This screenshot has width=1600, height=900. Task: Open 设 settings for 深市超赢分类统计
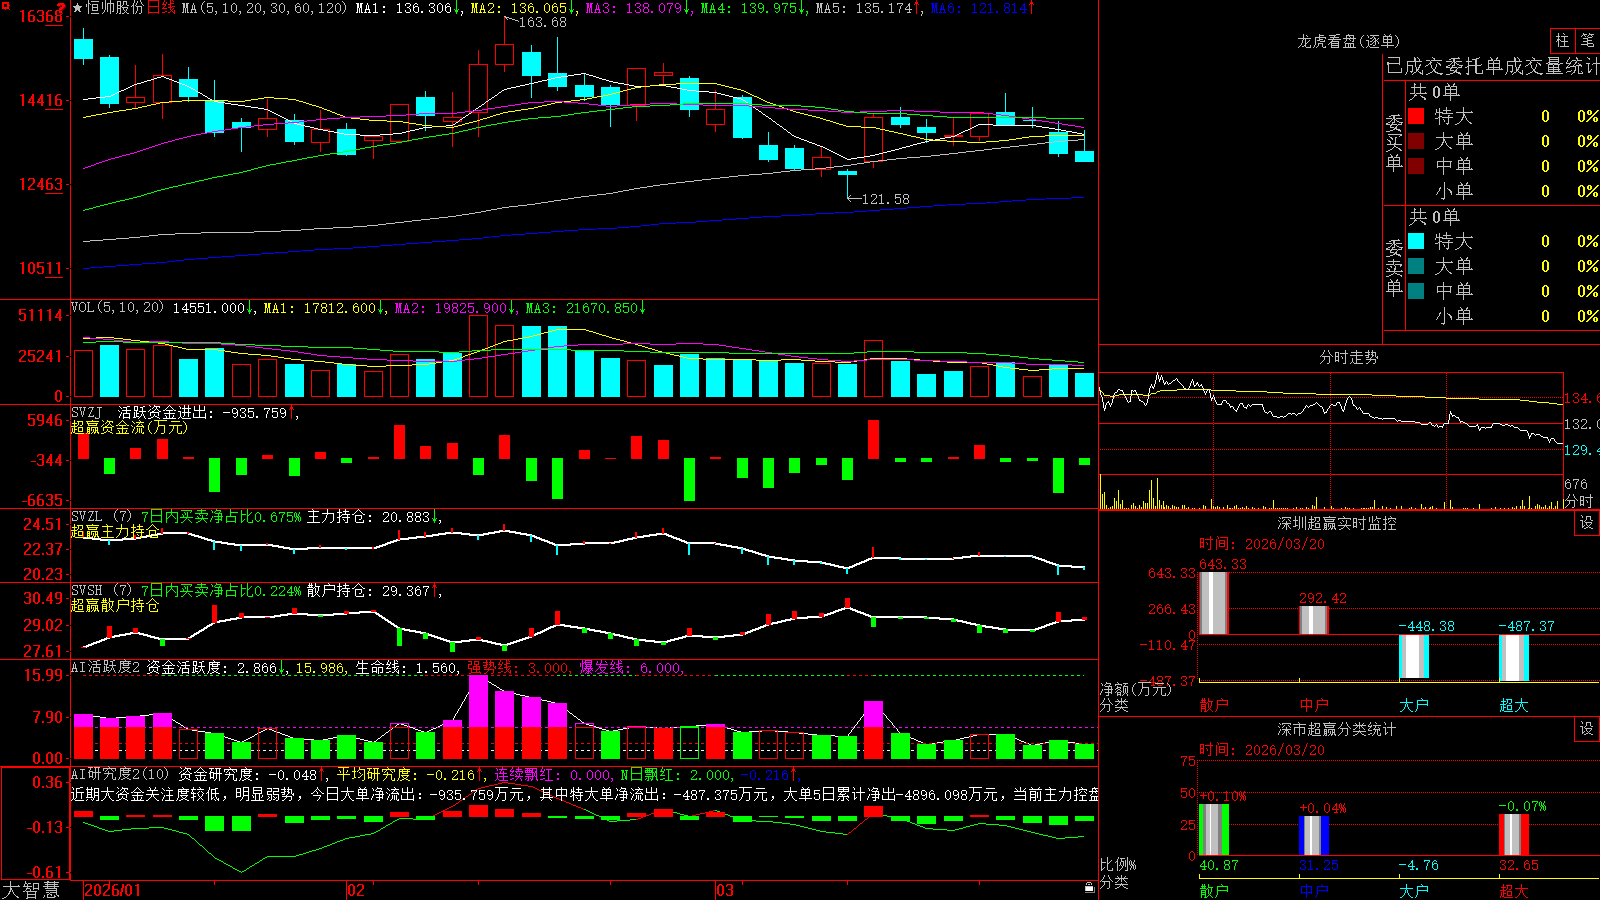[1587, 729]
